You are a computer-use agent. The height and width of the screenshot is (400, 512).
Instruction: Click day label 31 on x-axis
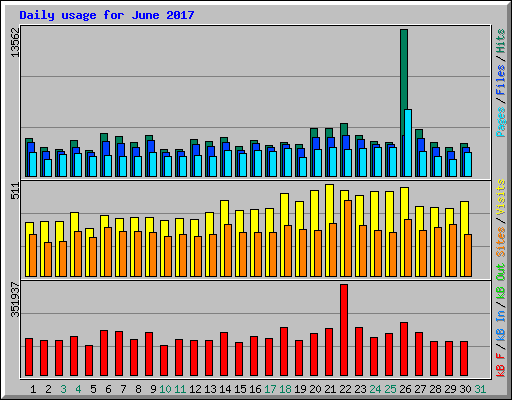pos(480,389)
